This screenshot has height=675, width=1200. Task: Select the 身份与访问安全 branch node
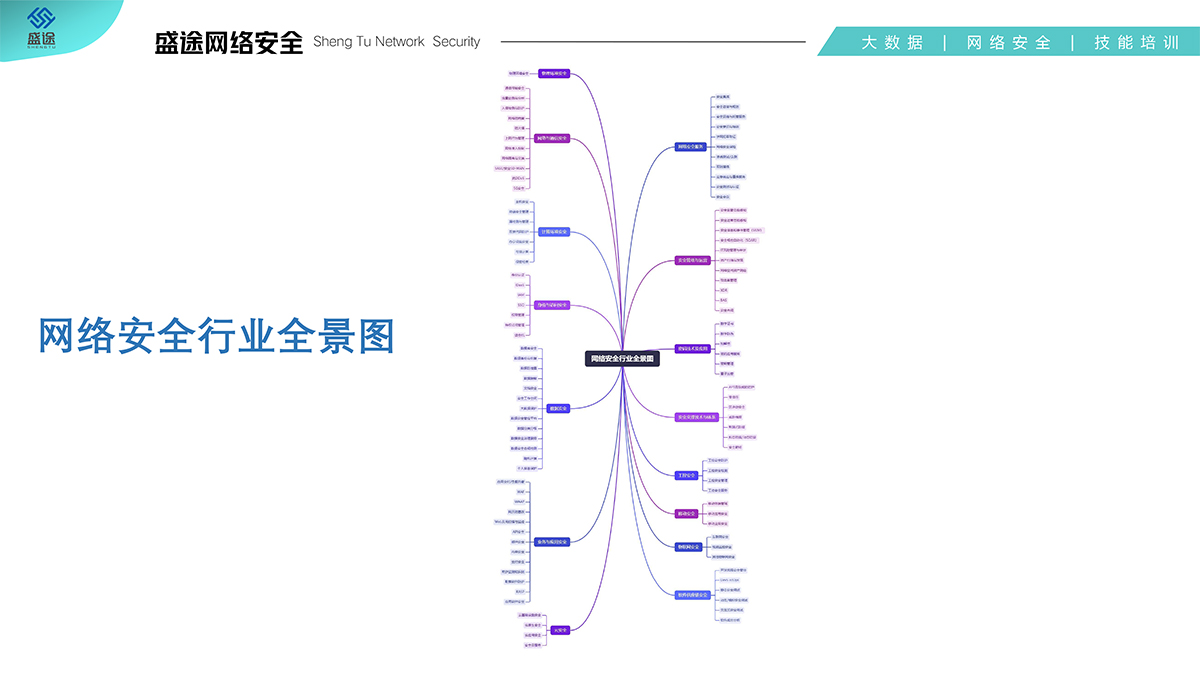(552, 305)
